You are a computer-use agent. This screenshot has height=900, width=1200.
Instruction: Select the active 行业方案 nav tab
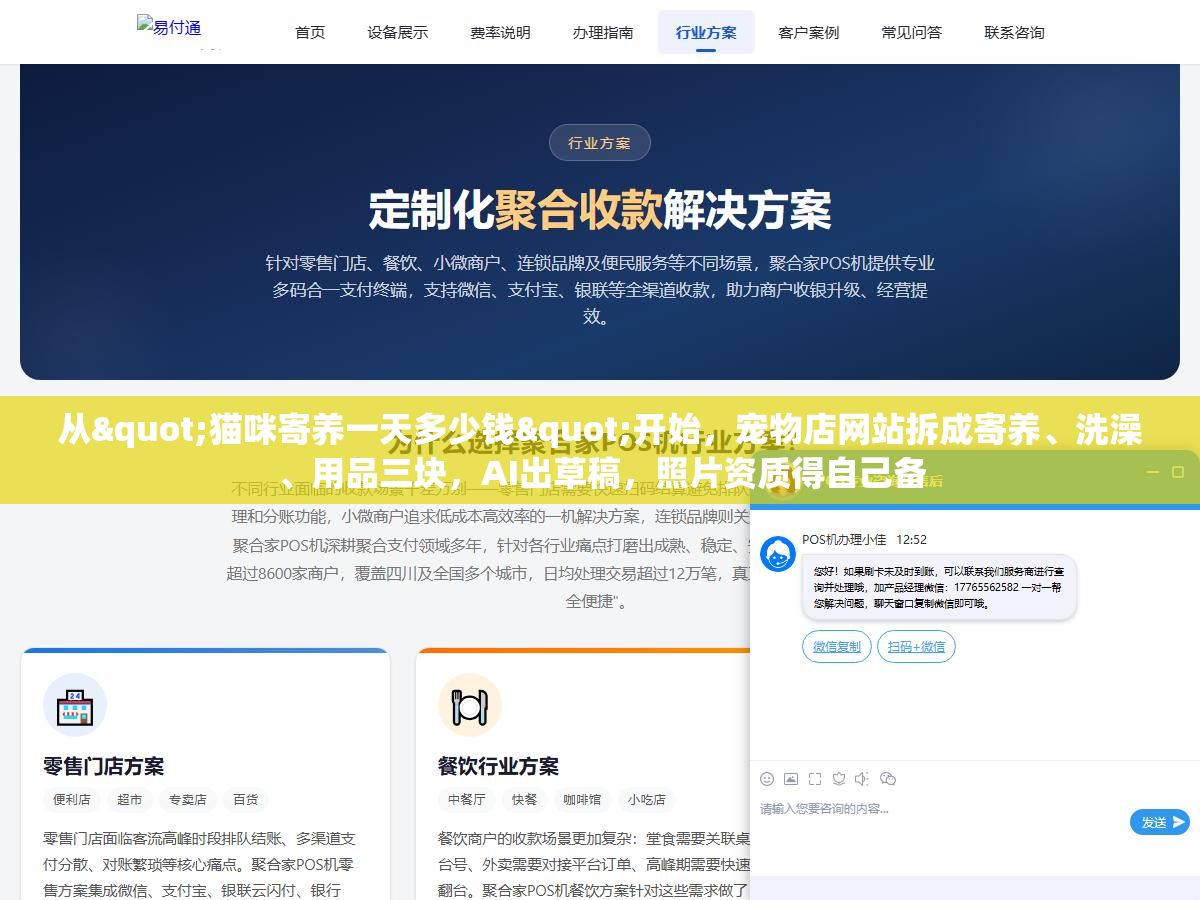point(706,32)
